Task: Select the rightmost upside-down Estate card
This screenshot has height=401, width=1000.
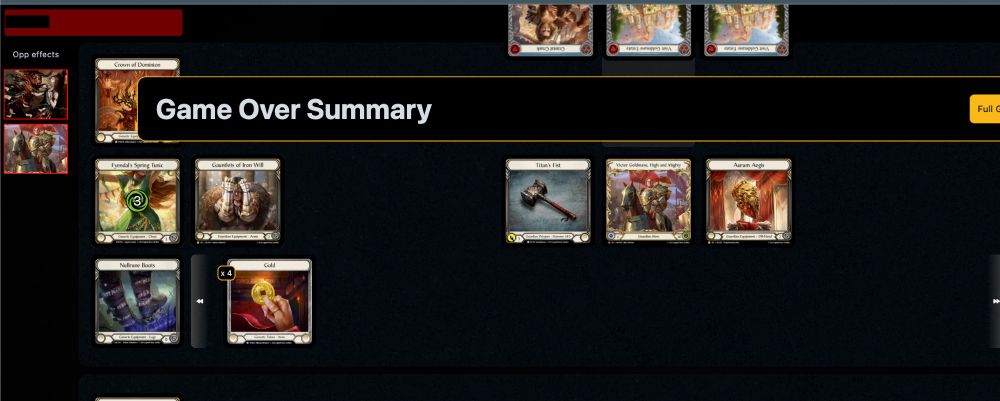Action: [x=746, y=31]
